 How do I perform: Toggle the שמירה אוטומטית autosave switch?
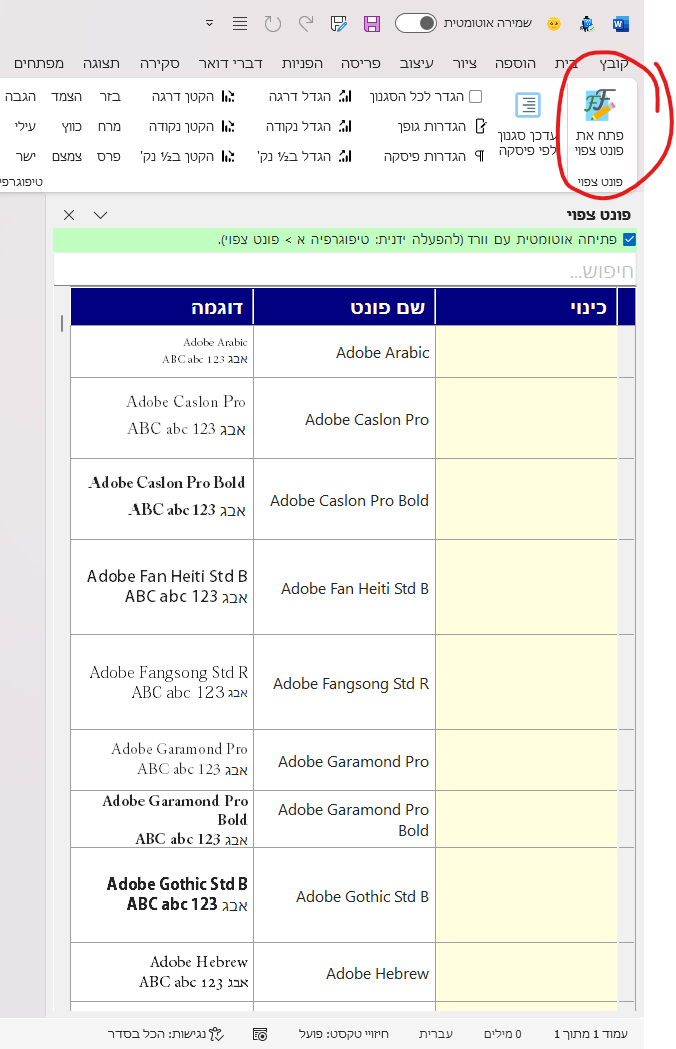(x=416, y=23)
